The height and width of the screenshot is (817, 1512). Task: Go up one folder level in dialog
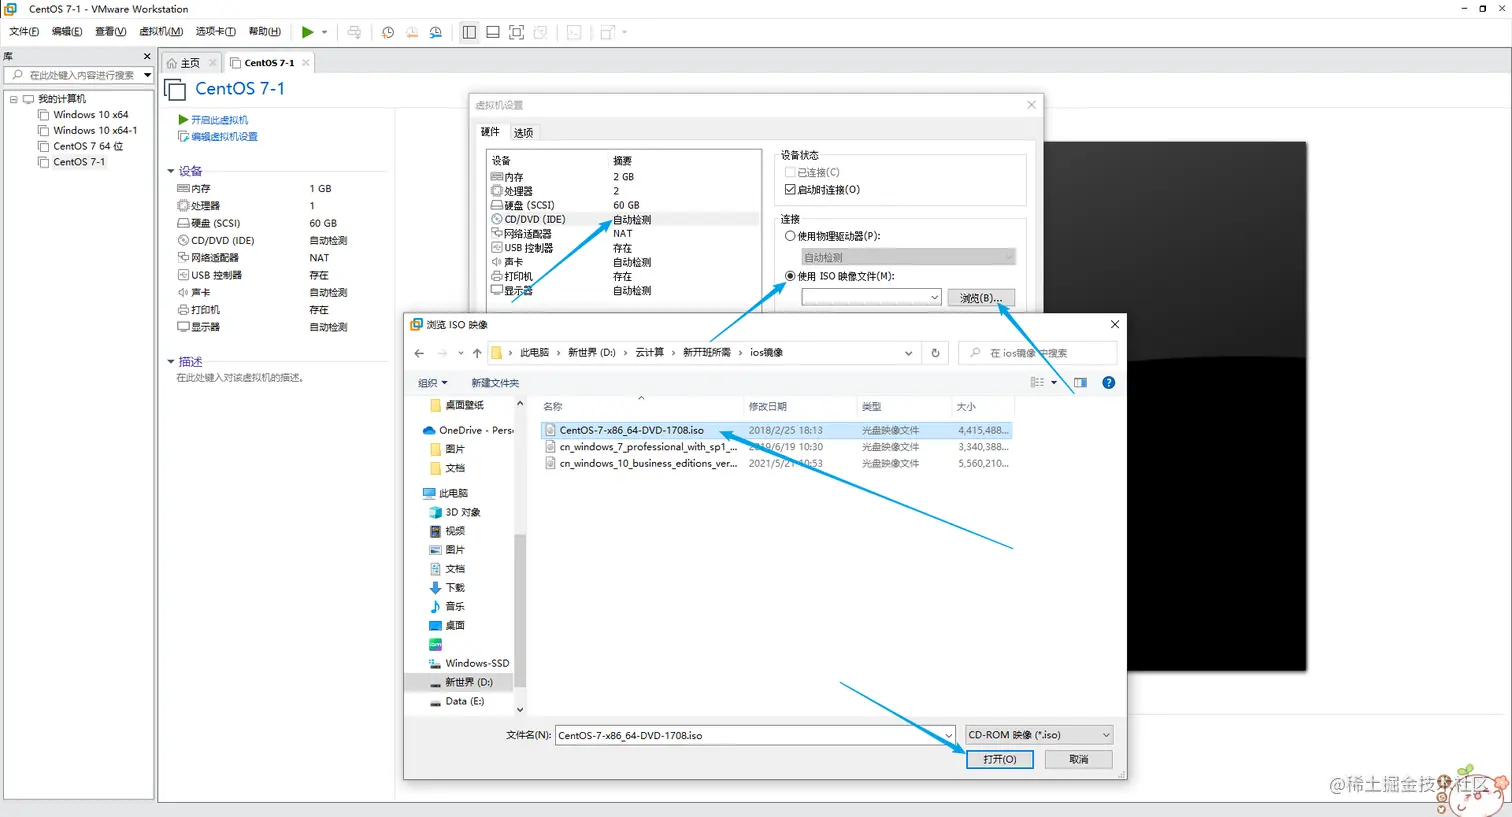[477, 353]
